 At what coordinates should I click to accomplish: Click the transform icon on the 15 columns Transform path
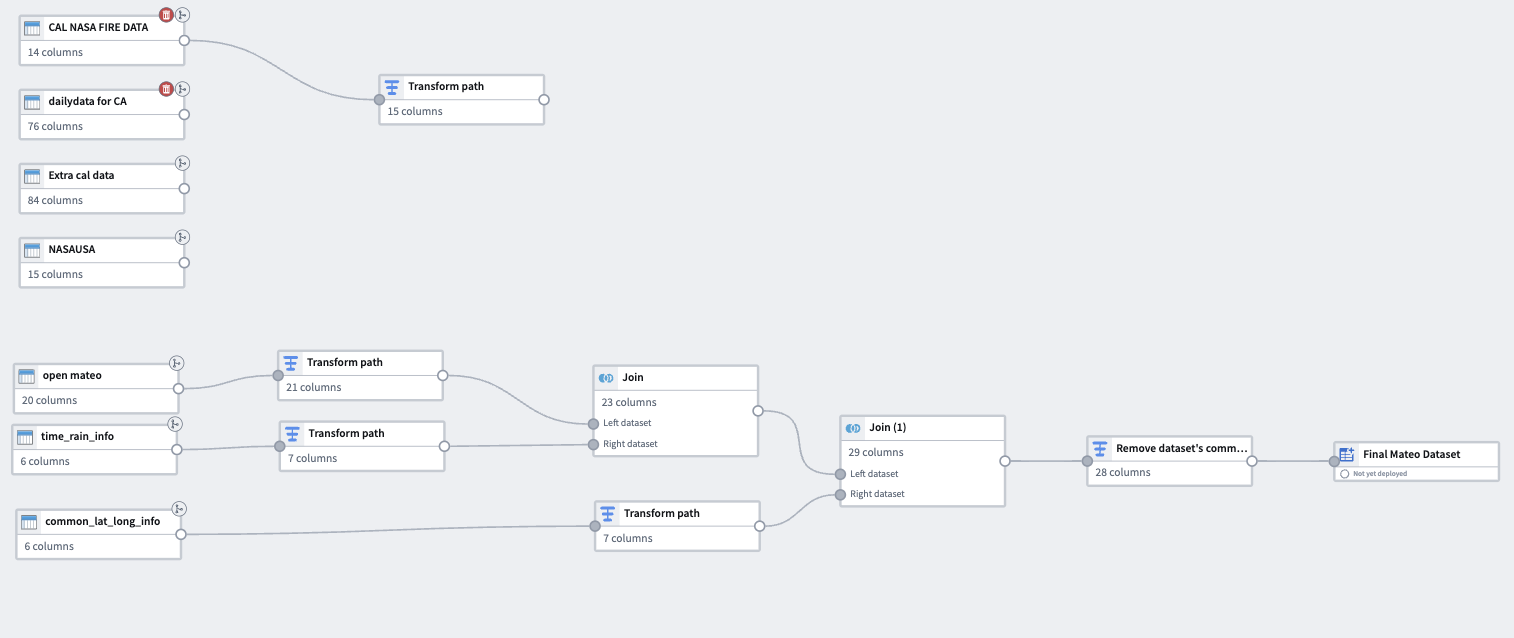click(392, 87)
